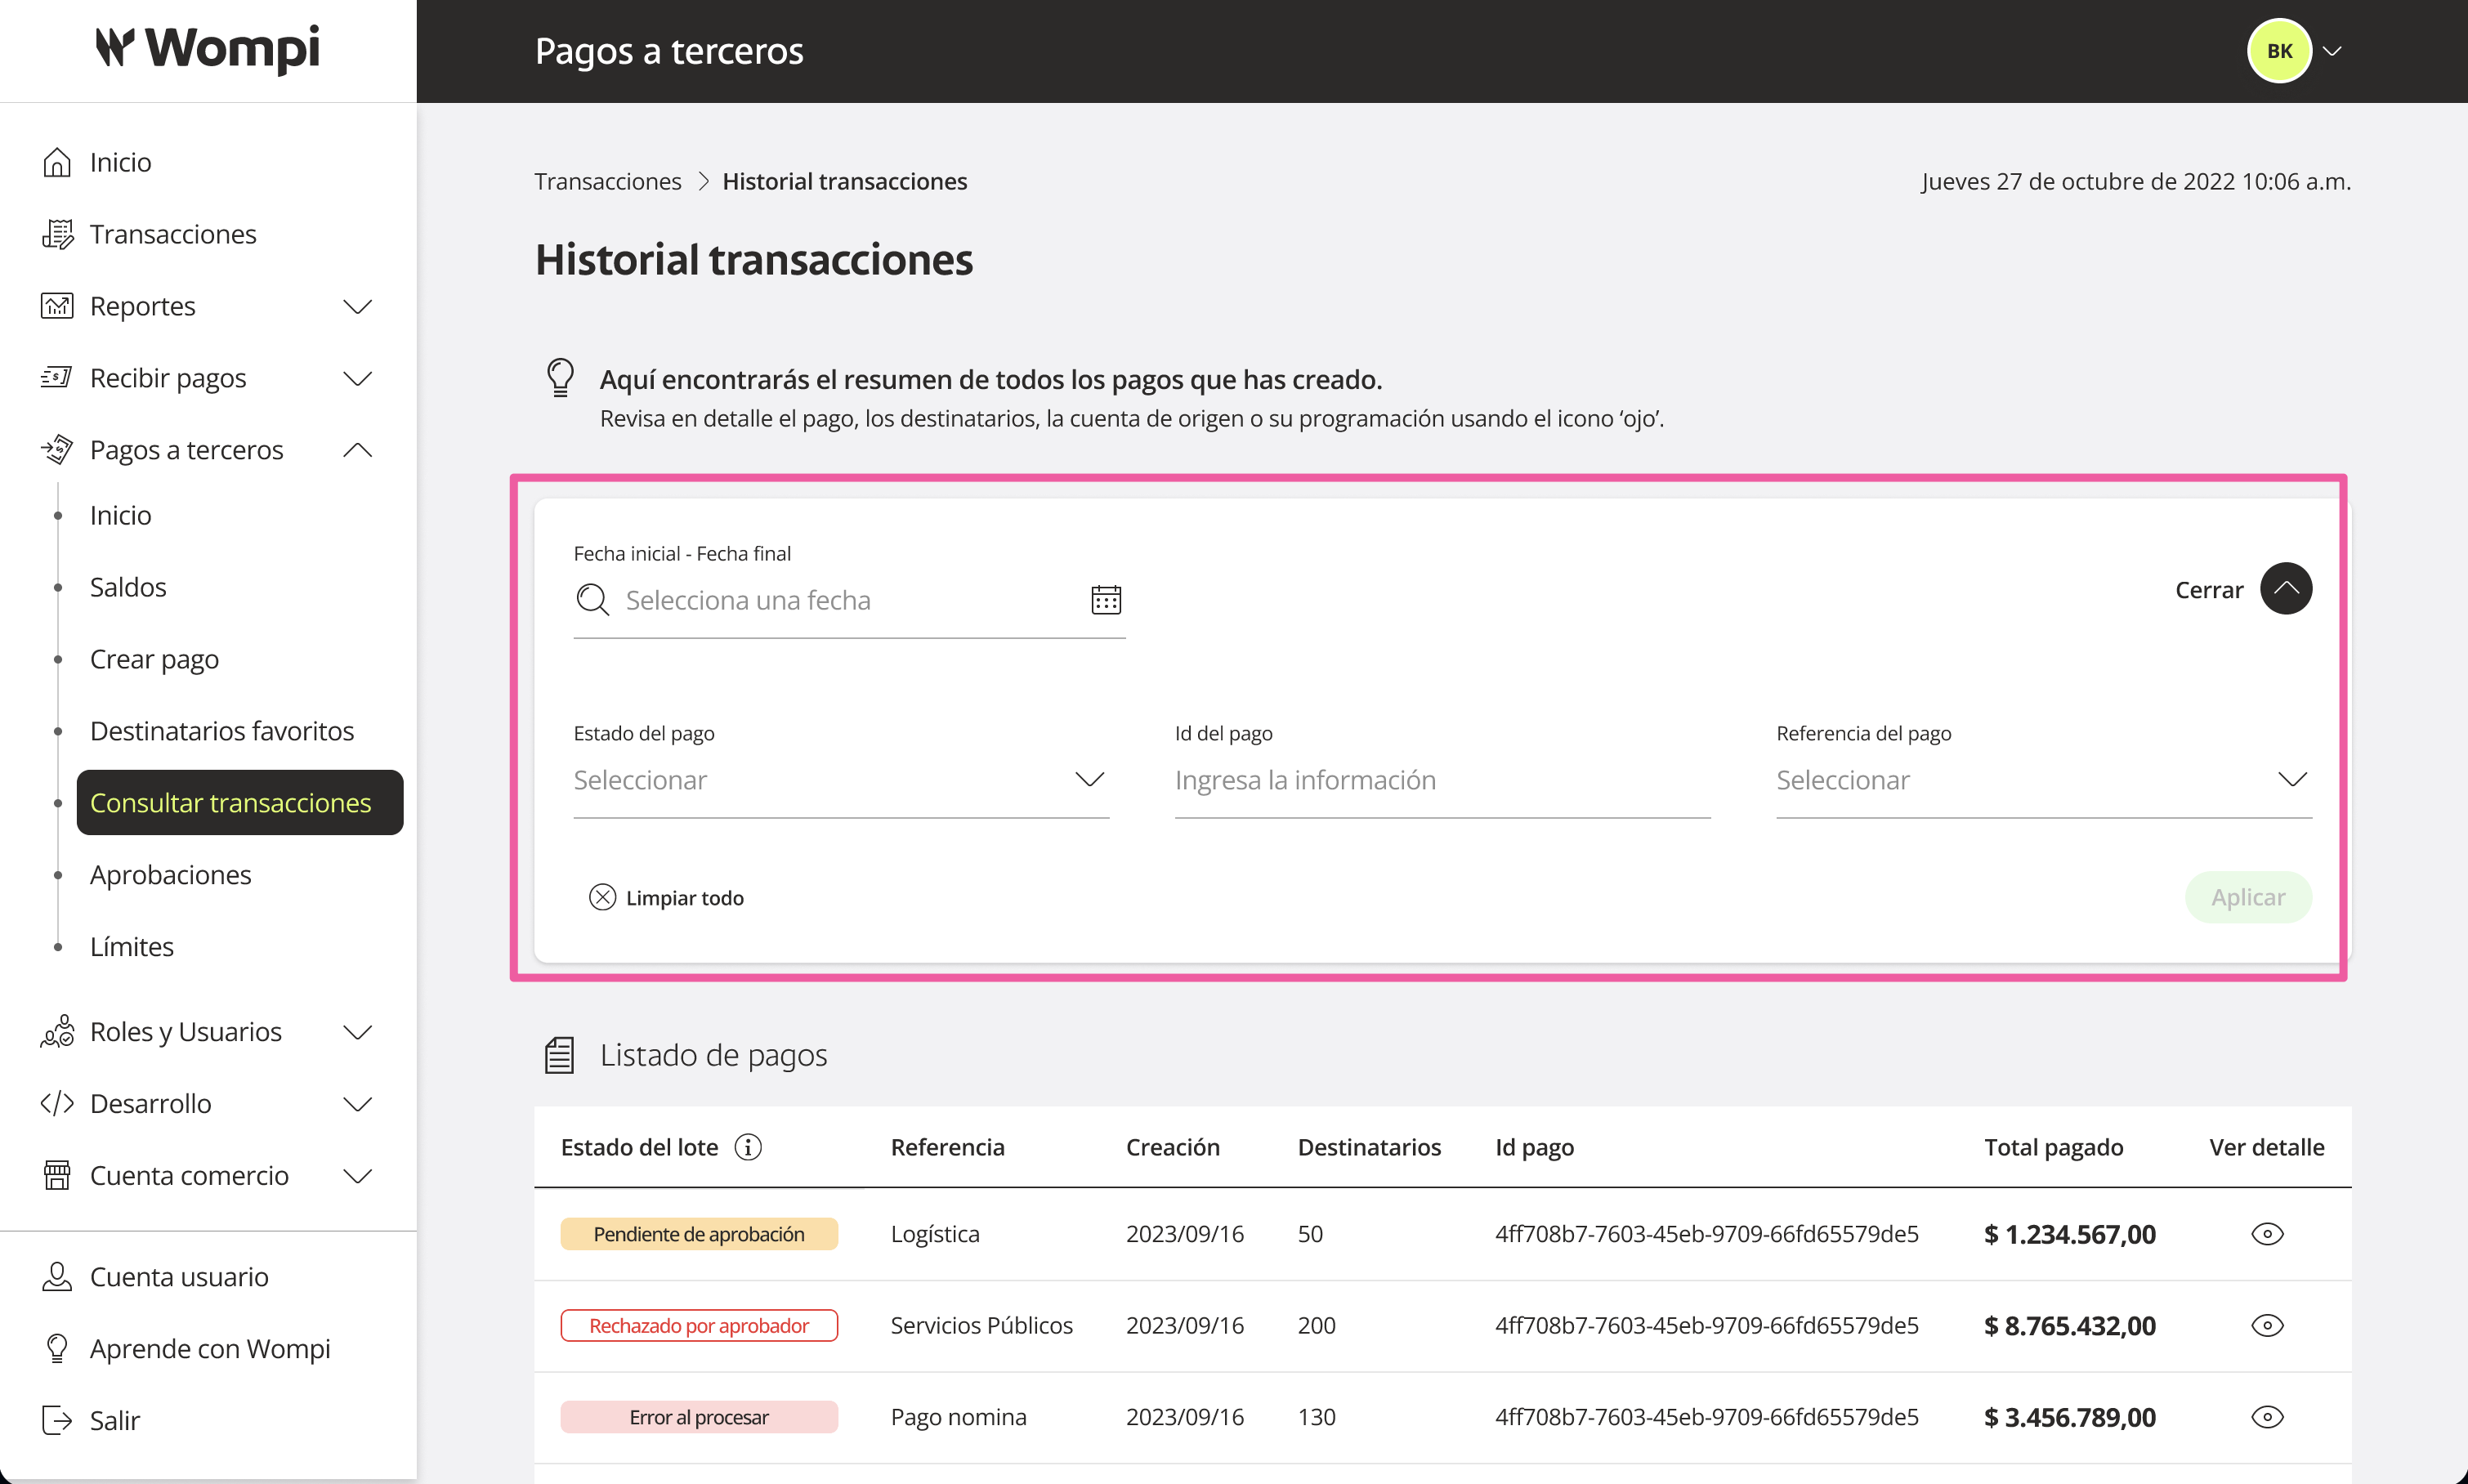Click the Pendiente de aprobación status badge
The image size is (2468, 1484).
click(x=699, y=1233)
